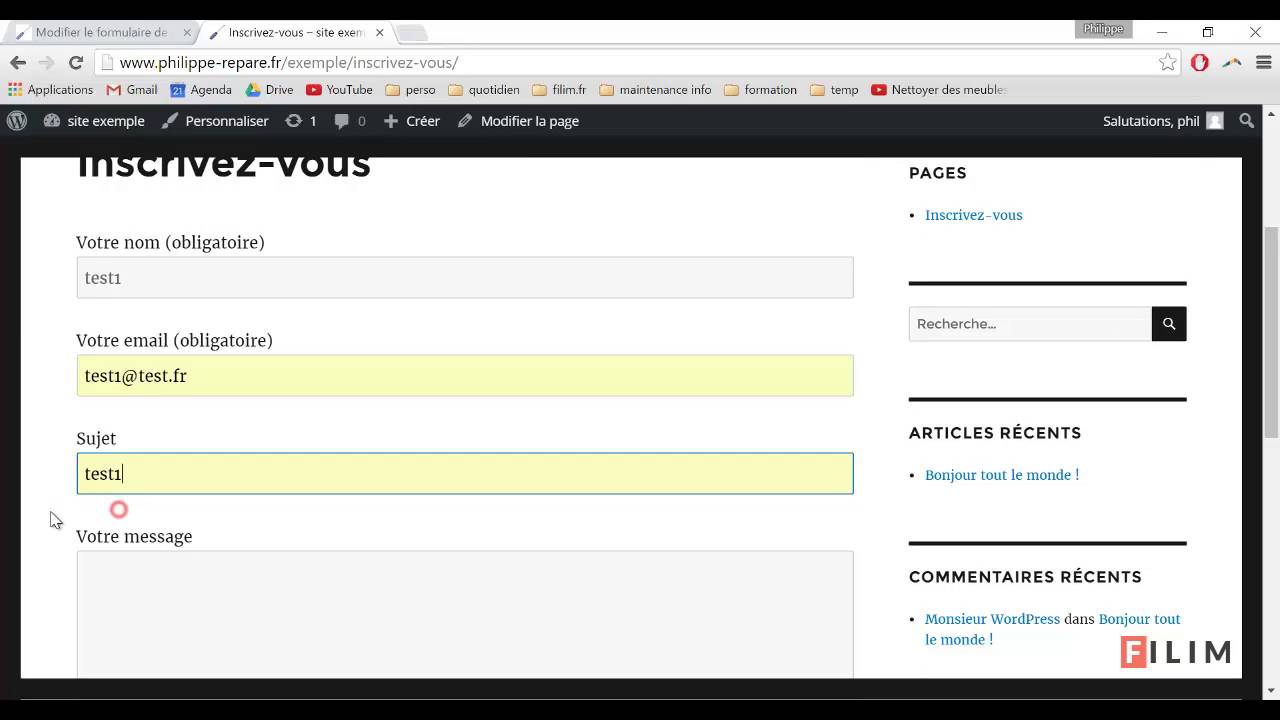Image resolution: width=1280 pixels, height=720 pixels.
Task: Open the filim.fr bookmark folder
Action: point(559,90)
